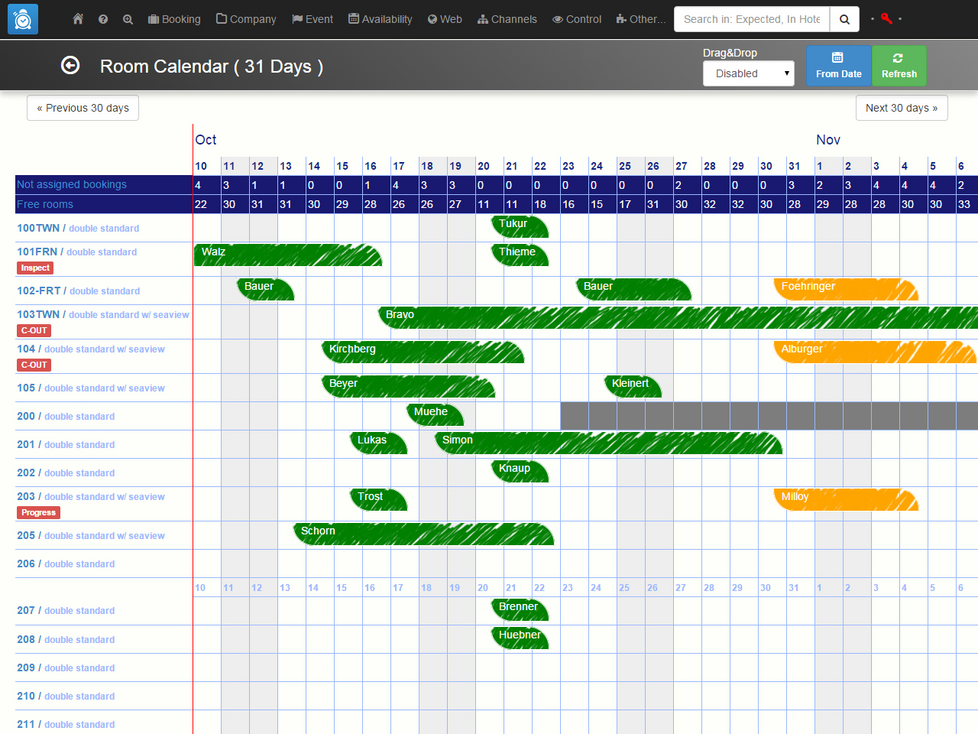
Task: Click the alarm clock app logo
Action: click(x=23, y=19)
